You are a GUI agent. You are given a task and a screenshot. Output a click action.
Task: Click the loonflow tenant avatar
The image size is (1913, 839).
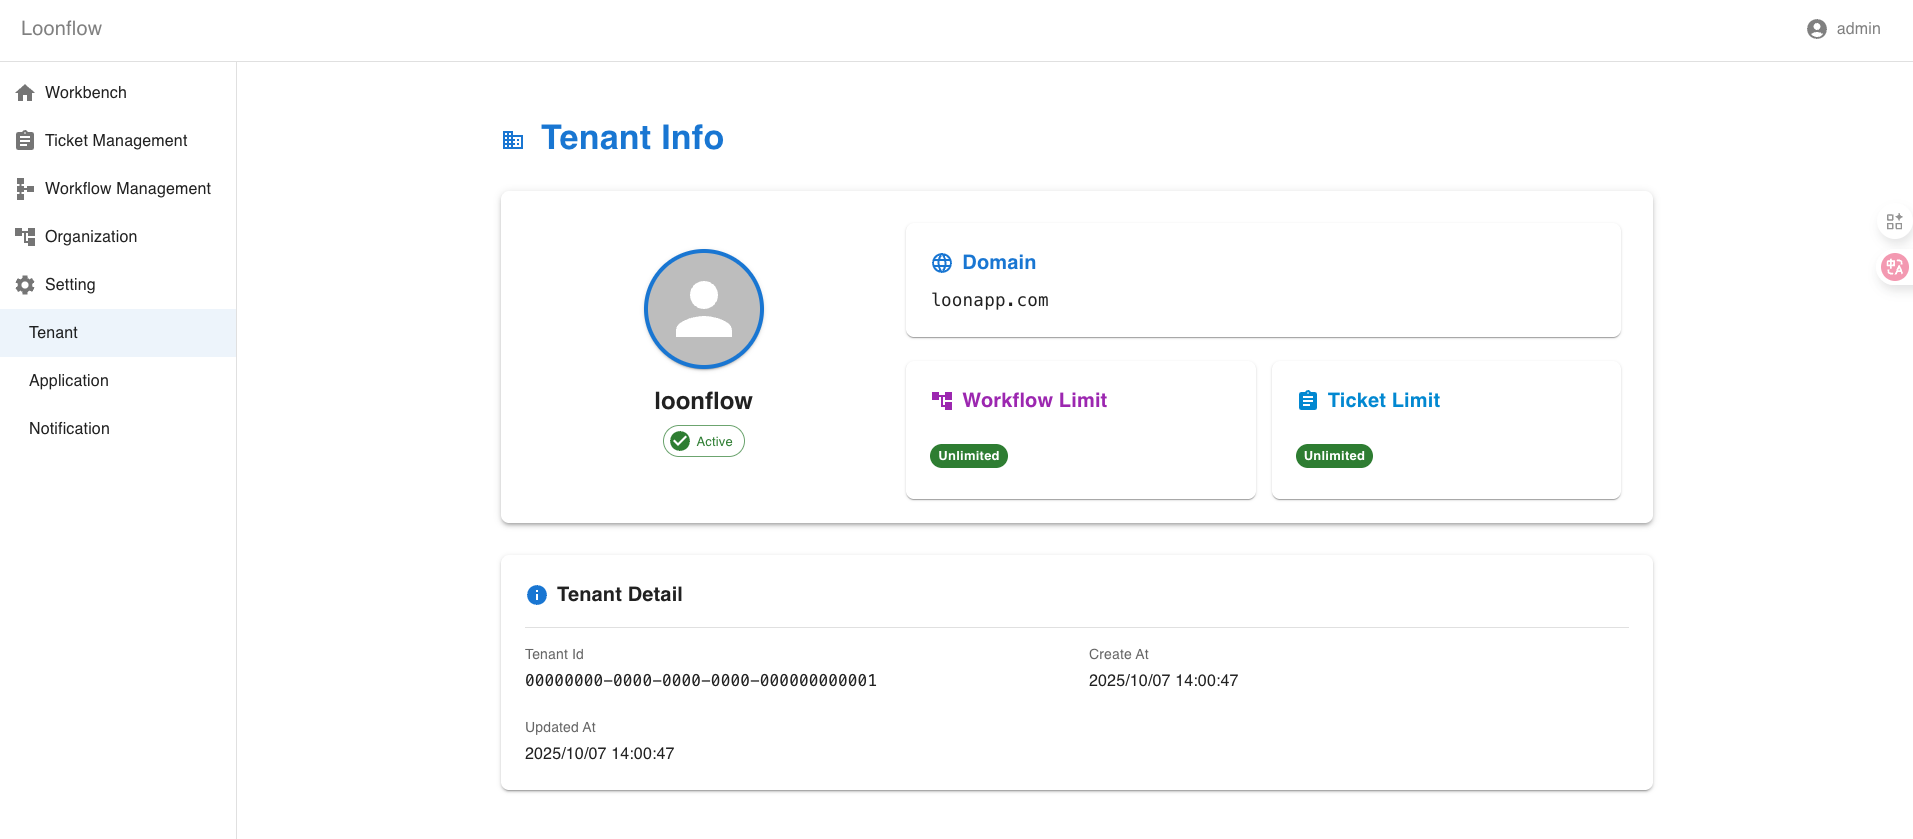click(x=704, y=309)
